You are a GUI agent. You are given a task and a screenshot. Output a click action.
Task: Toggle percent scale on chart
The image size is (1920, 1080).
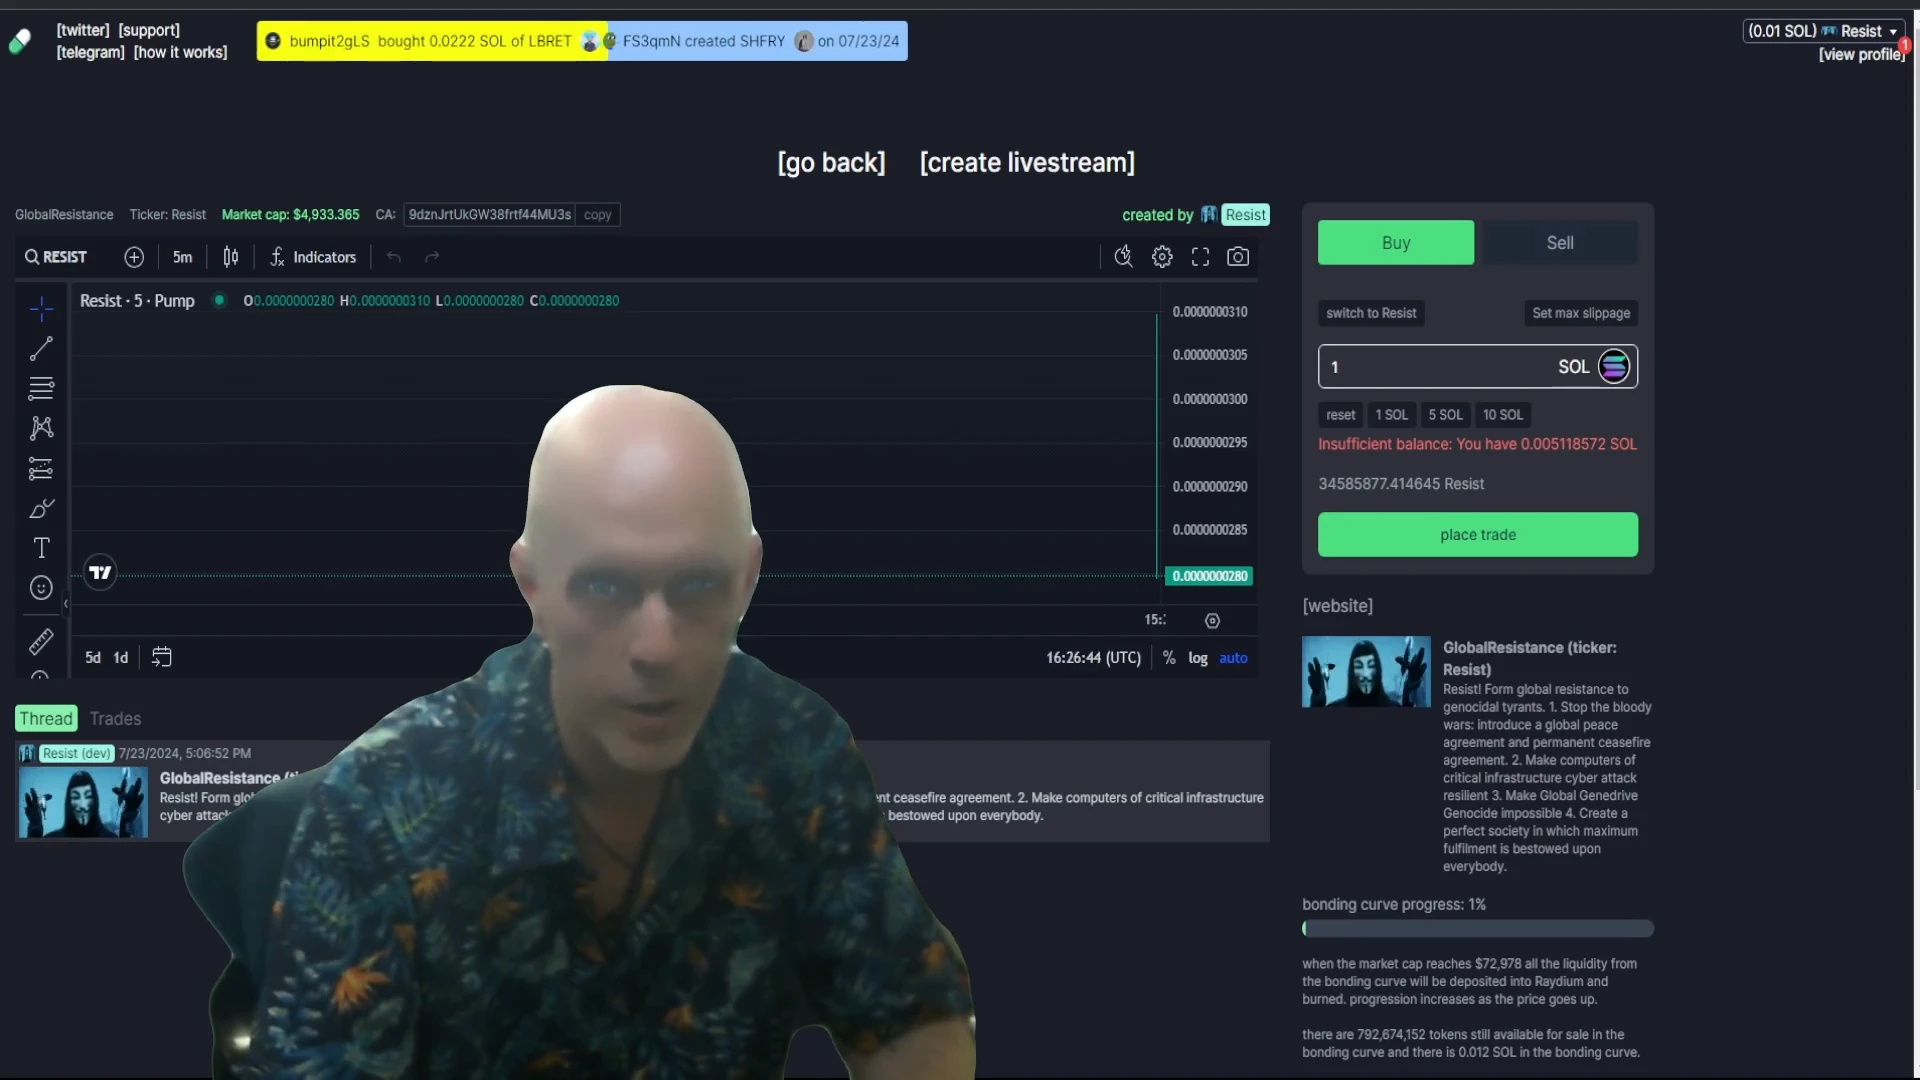coord(1169,658)
